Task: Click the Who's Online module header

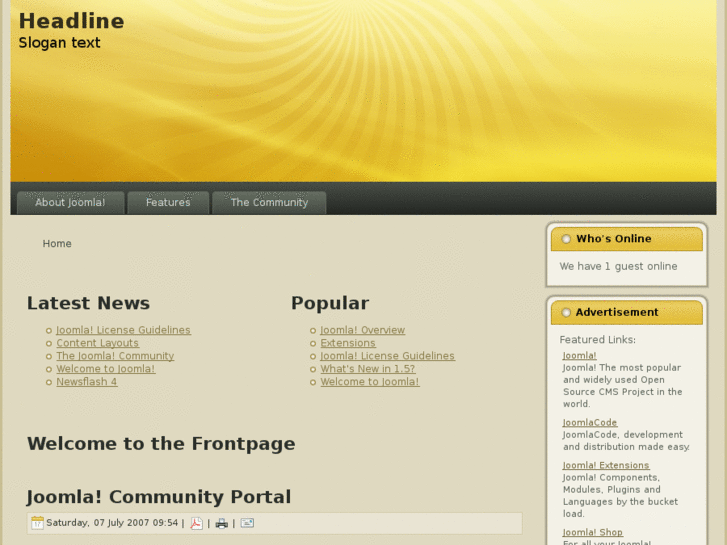Action: pyautogui.click(x=626, y=239)
